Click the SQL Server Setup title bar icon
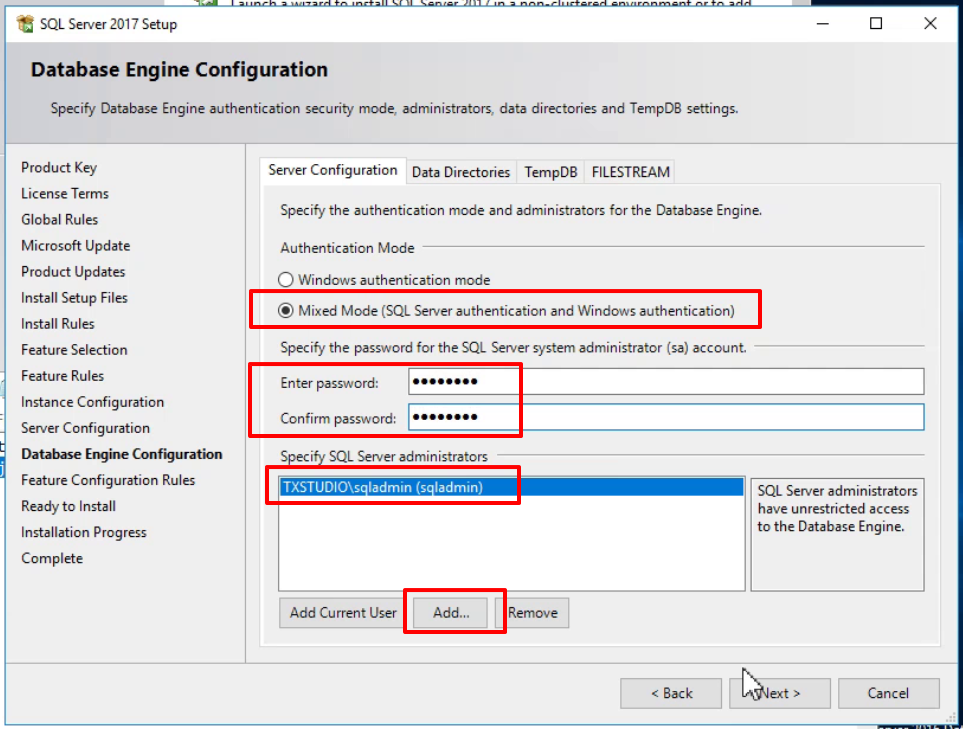This screenshot has height=729, width=963. [x=25, y=24]
